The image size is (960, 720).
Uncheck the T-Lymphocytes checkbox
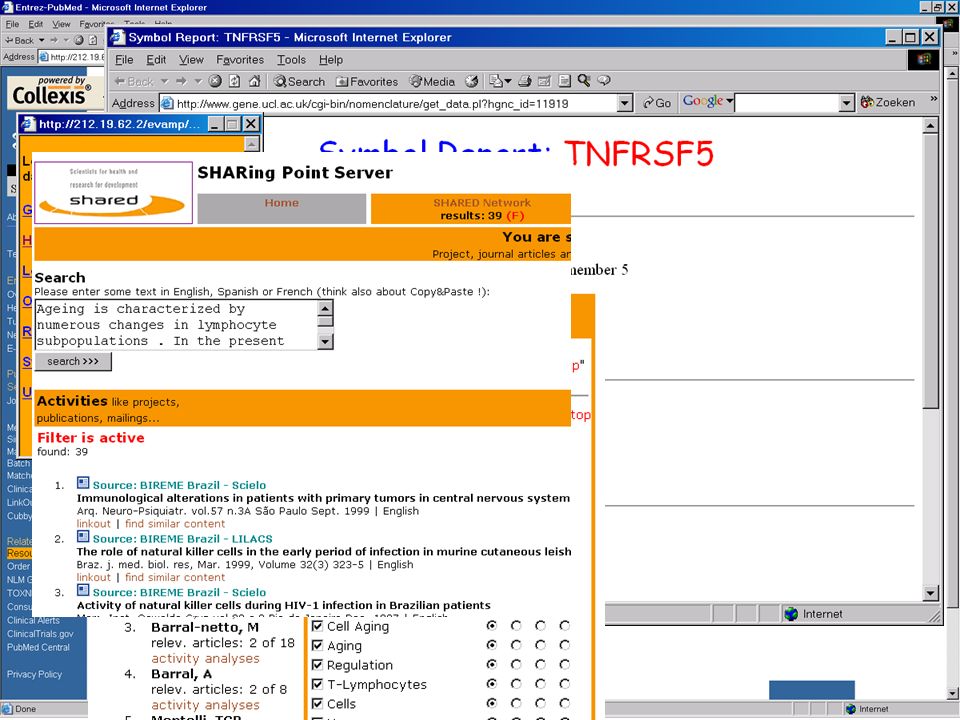pos(317,684)
